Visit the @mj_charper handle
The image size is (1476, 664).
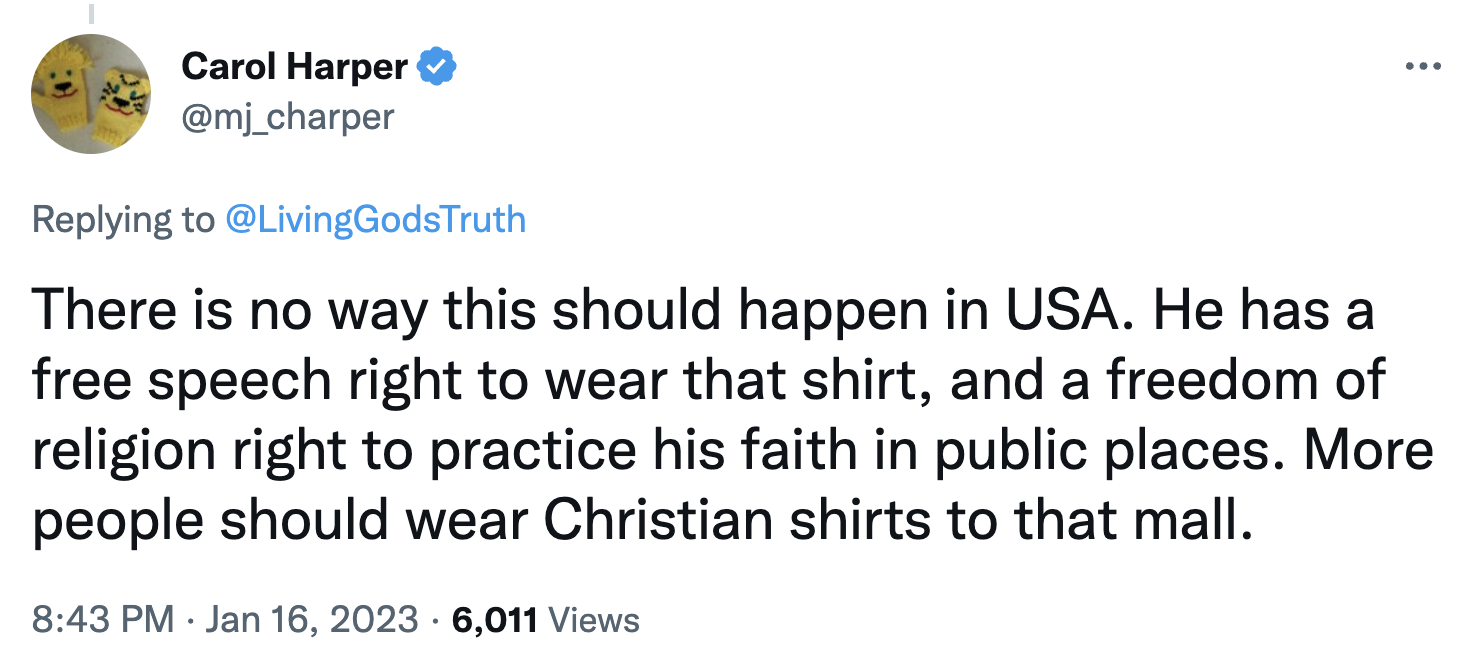point(288,117)
